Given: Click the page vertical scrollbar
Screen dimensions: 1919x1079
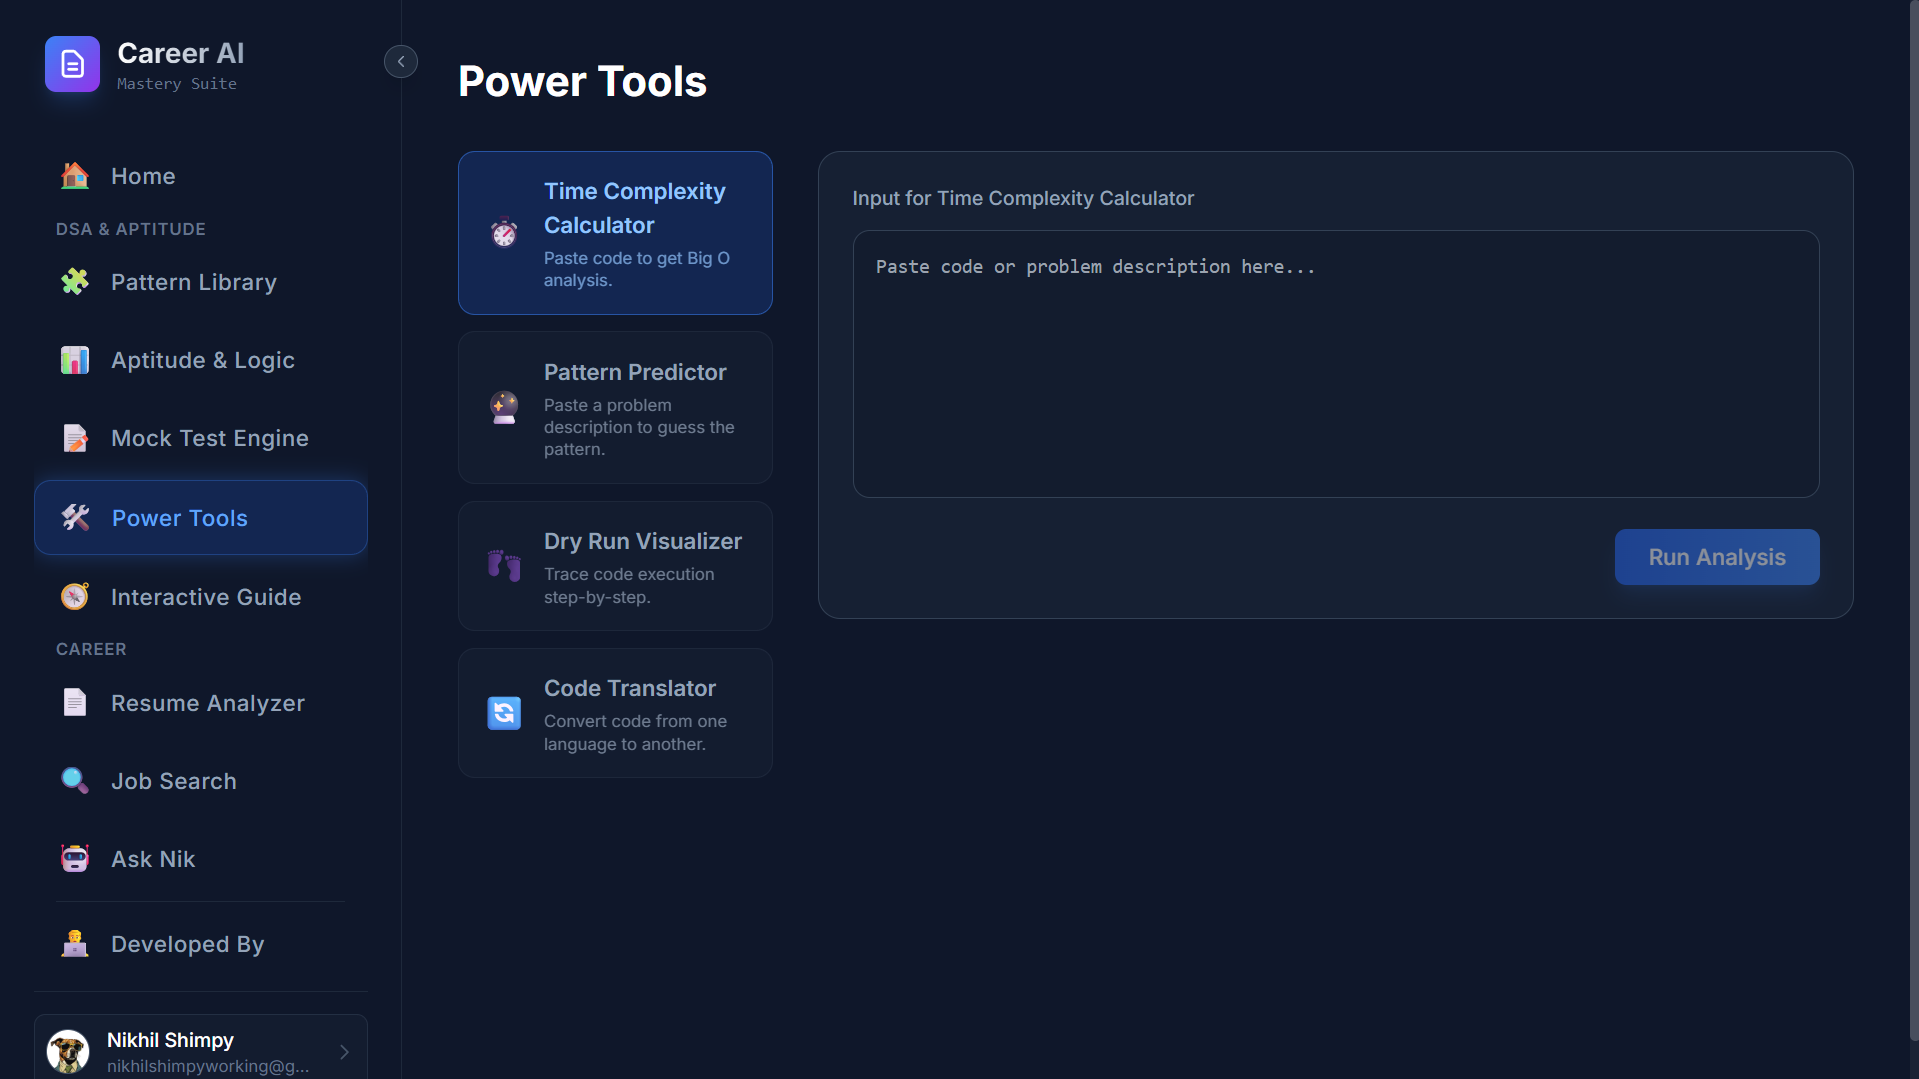Looking at the screenshot, I should point(1914,520).
